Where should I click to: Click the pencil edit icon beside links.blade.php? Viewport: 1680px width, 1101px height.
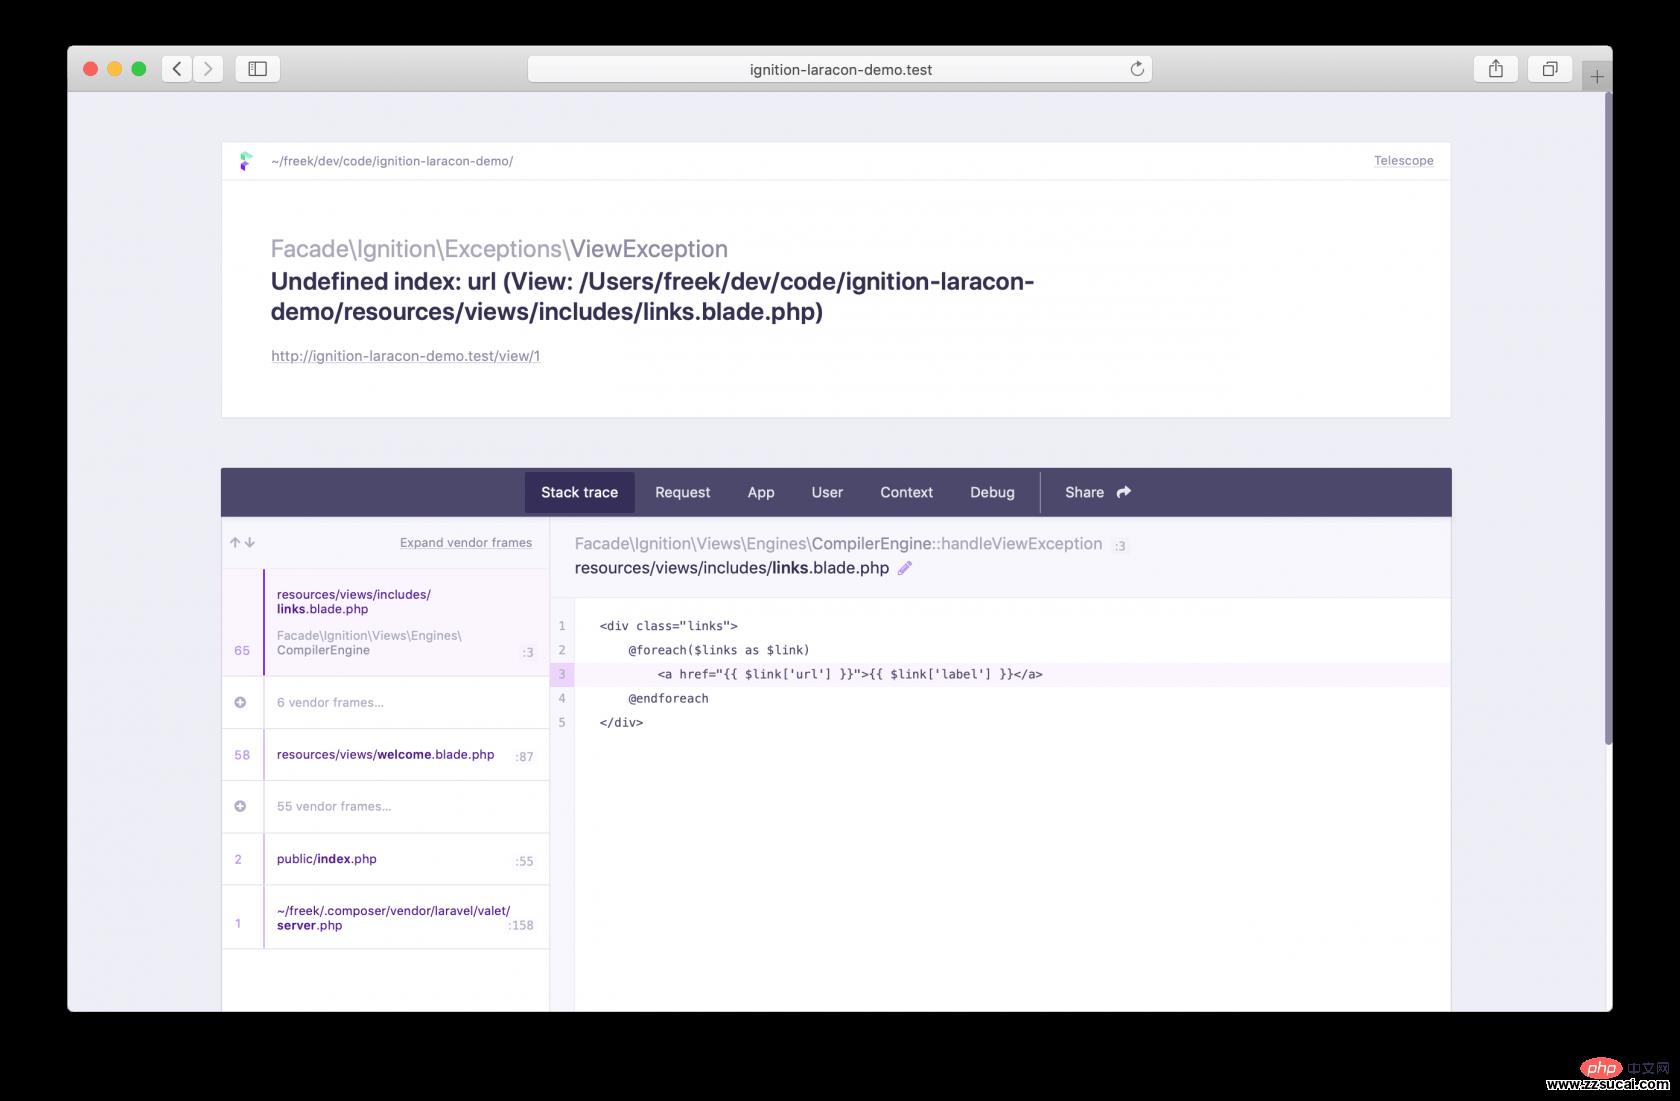[x=905, y=568]
